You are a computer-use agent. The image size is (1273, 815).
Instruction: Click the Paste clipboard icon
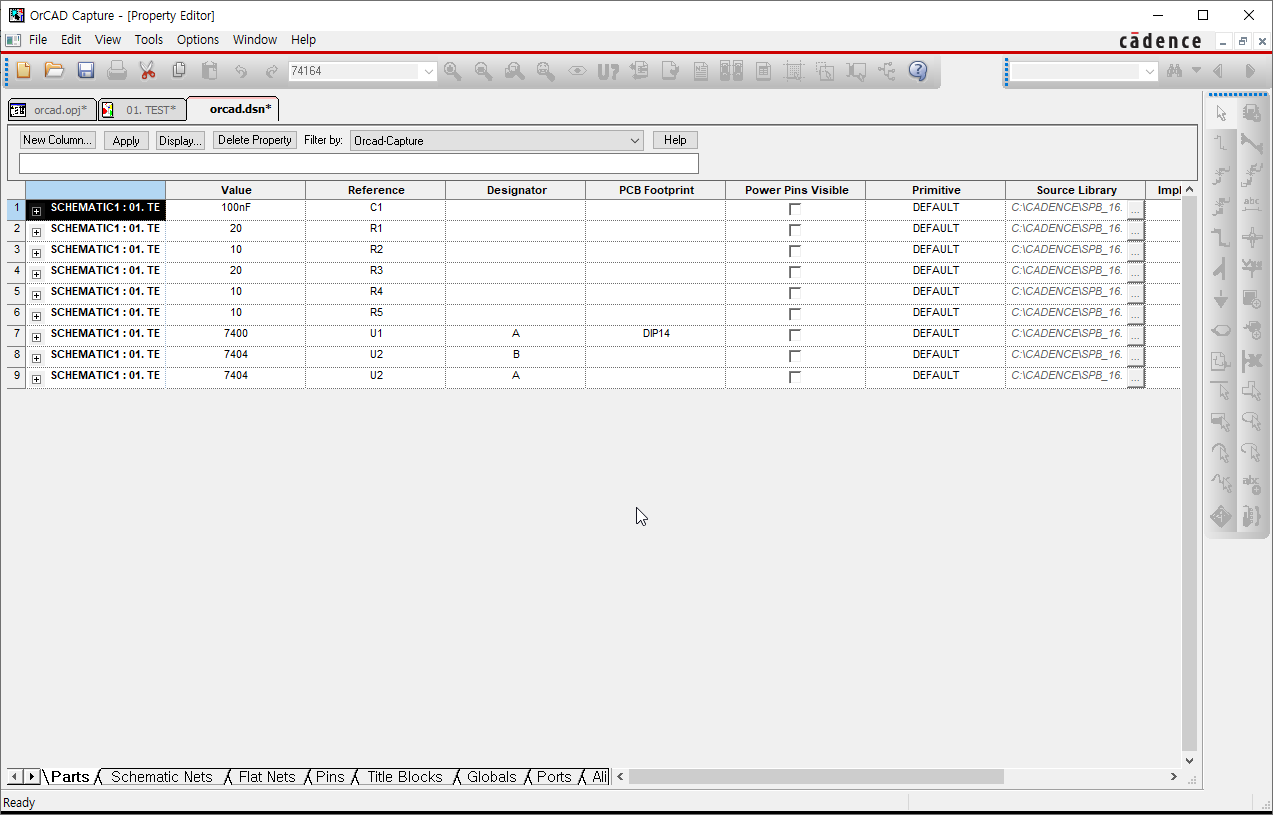[x=210, y=71]
